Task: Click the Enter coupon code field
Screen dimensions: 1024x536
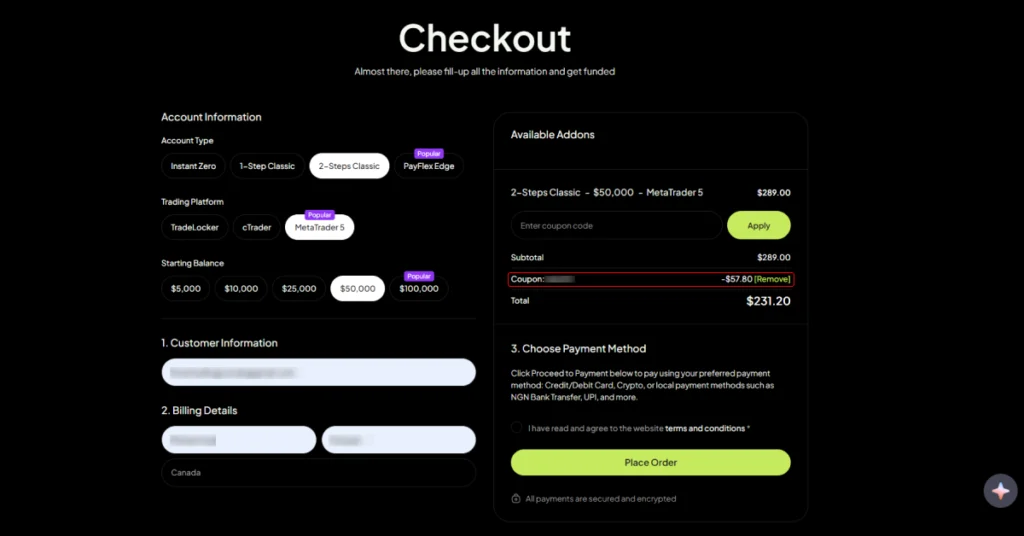Action: (616, 225)
